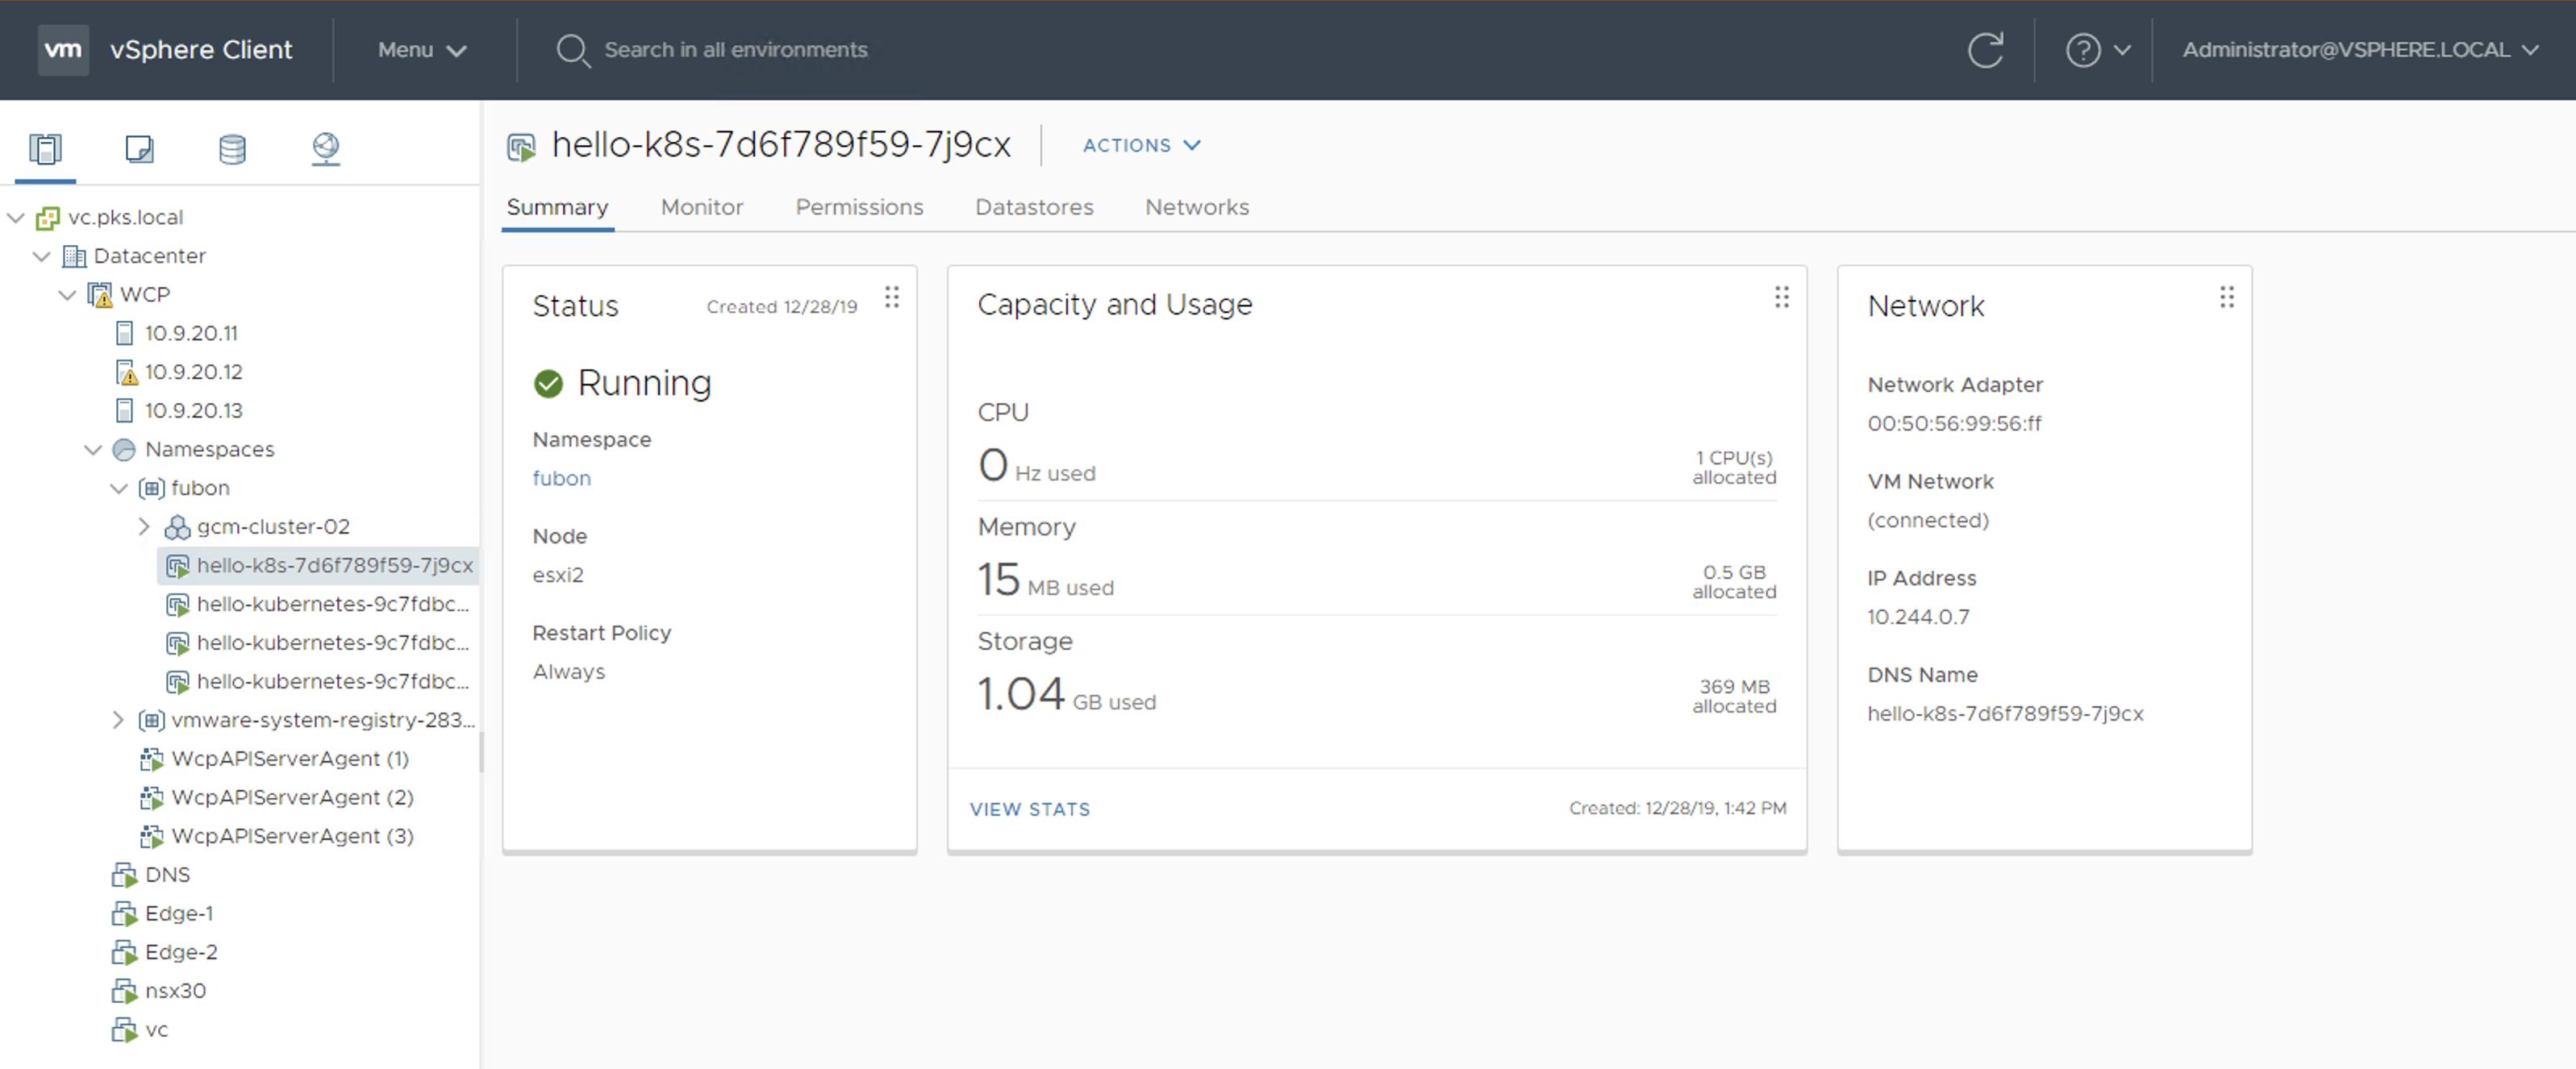Switch to VMs and Templates view icon
This screenshot has height=1069, width=2576.
139,149
